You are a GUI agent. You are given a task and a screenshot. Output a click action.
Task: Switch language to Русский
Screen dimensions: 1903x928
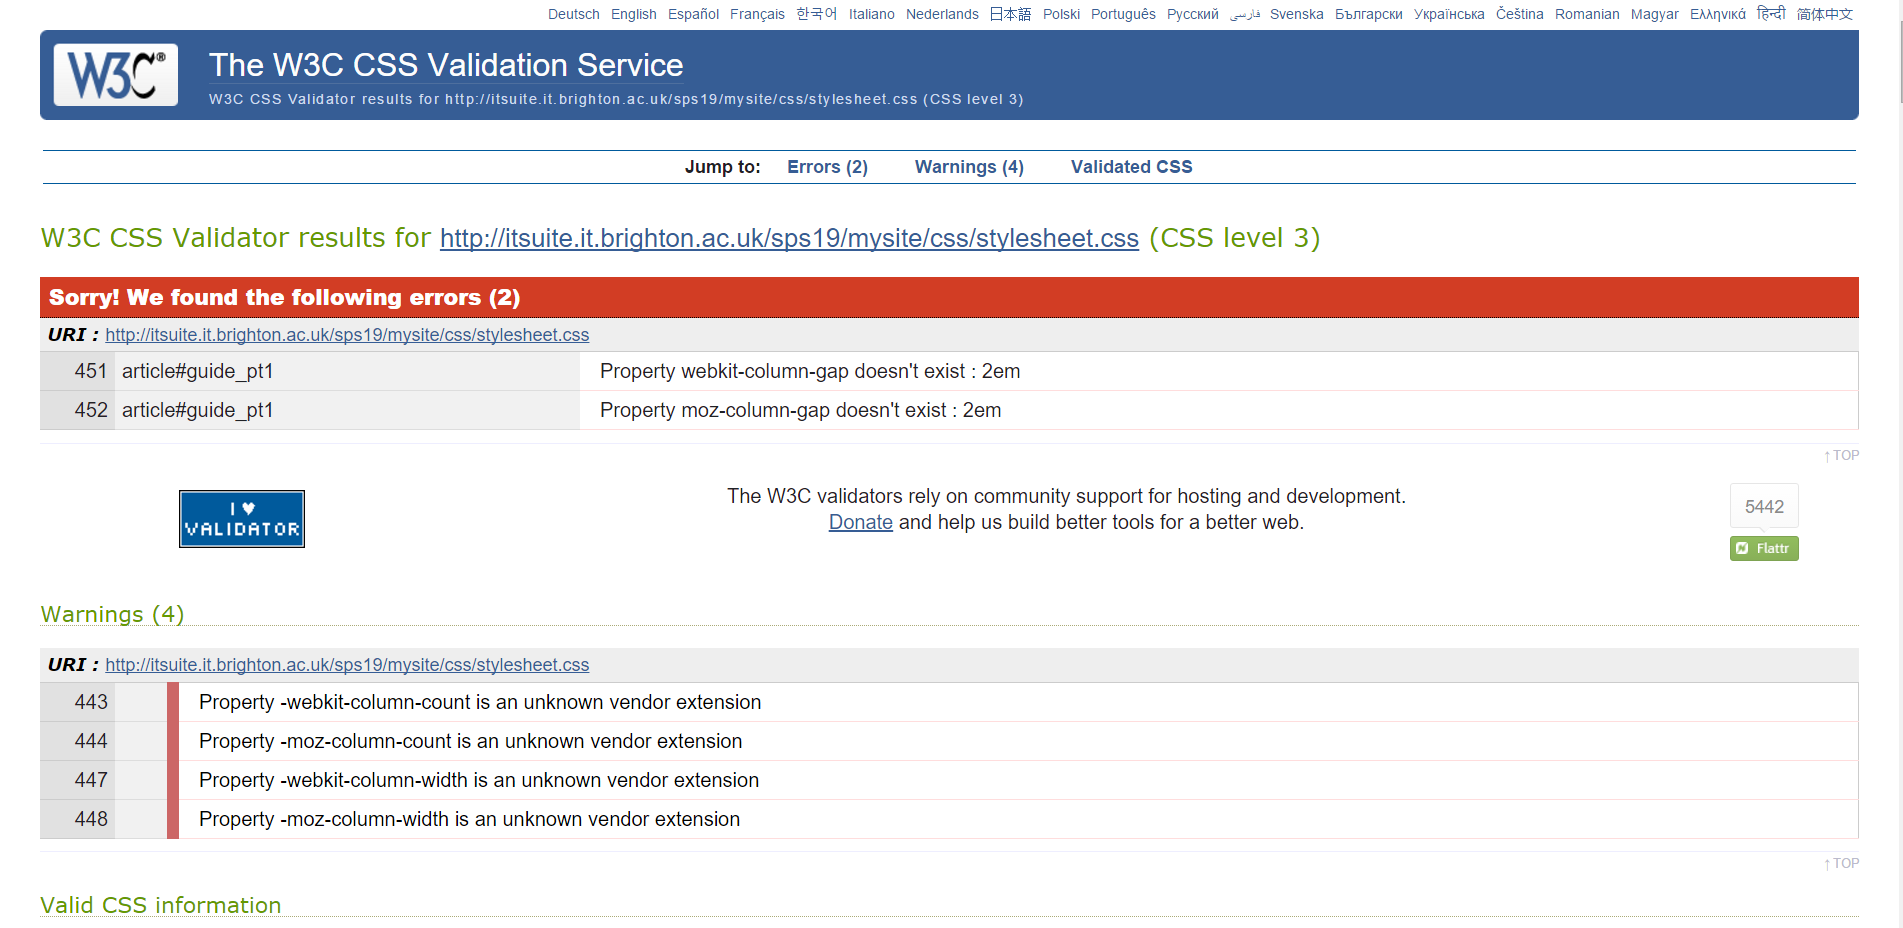tap(1193, 14)
